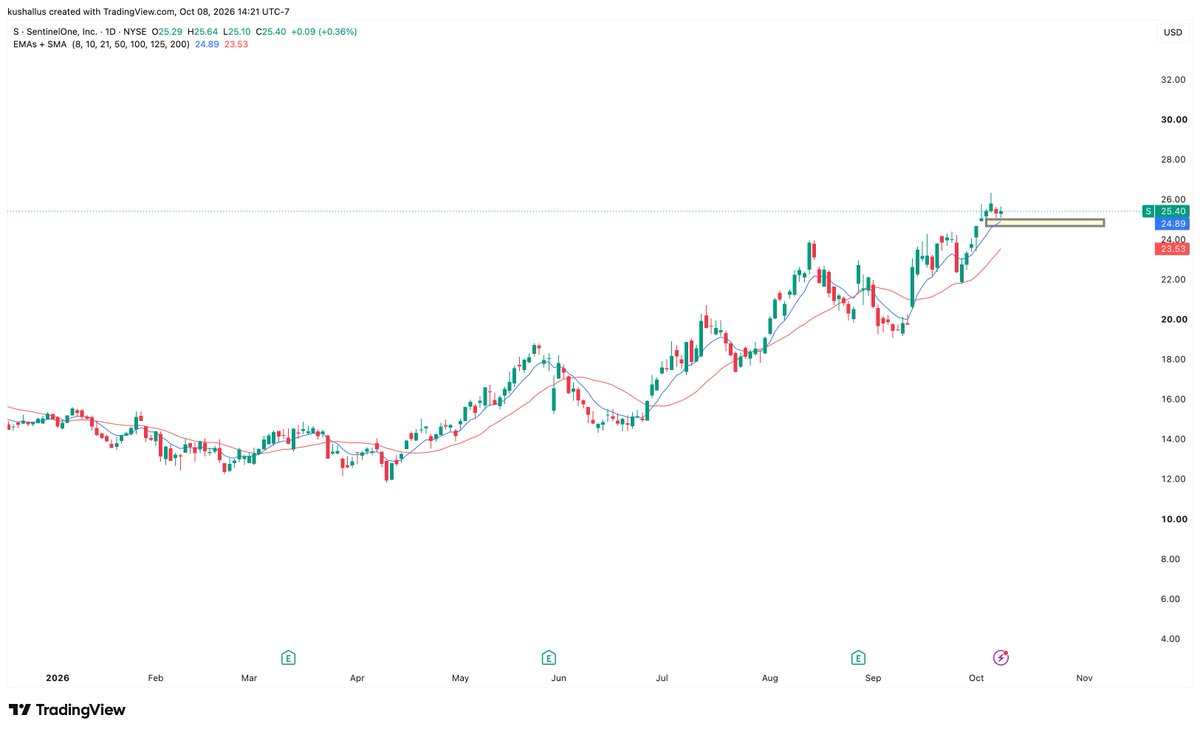
Task: Click the high value H25.64
Action: tap(203, 32)
